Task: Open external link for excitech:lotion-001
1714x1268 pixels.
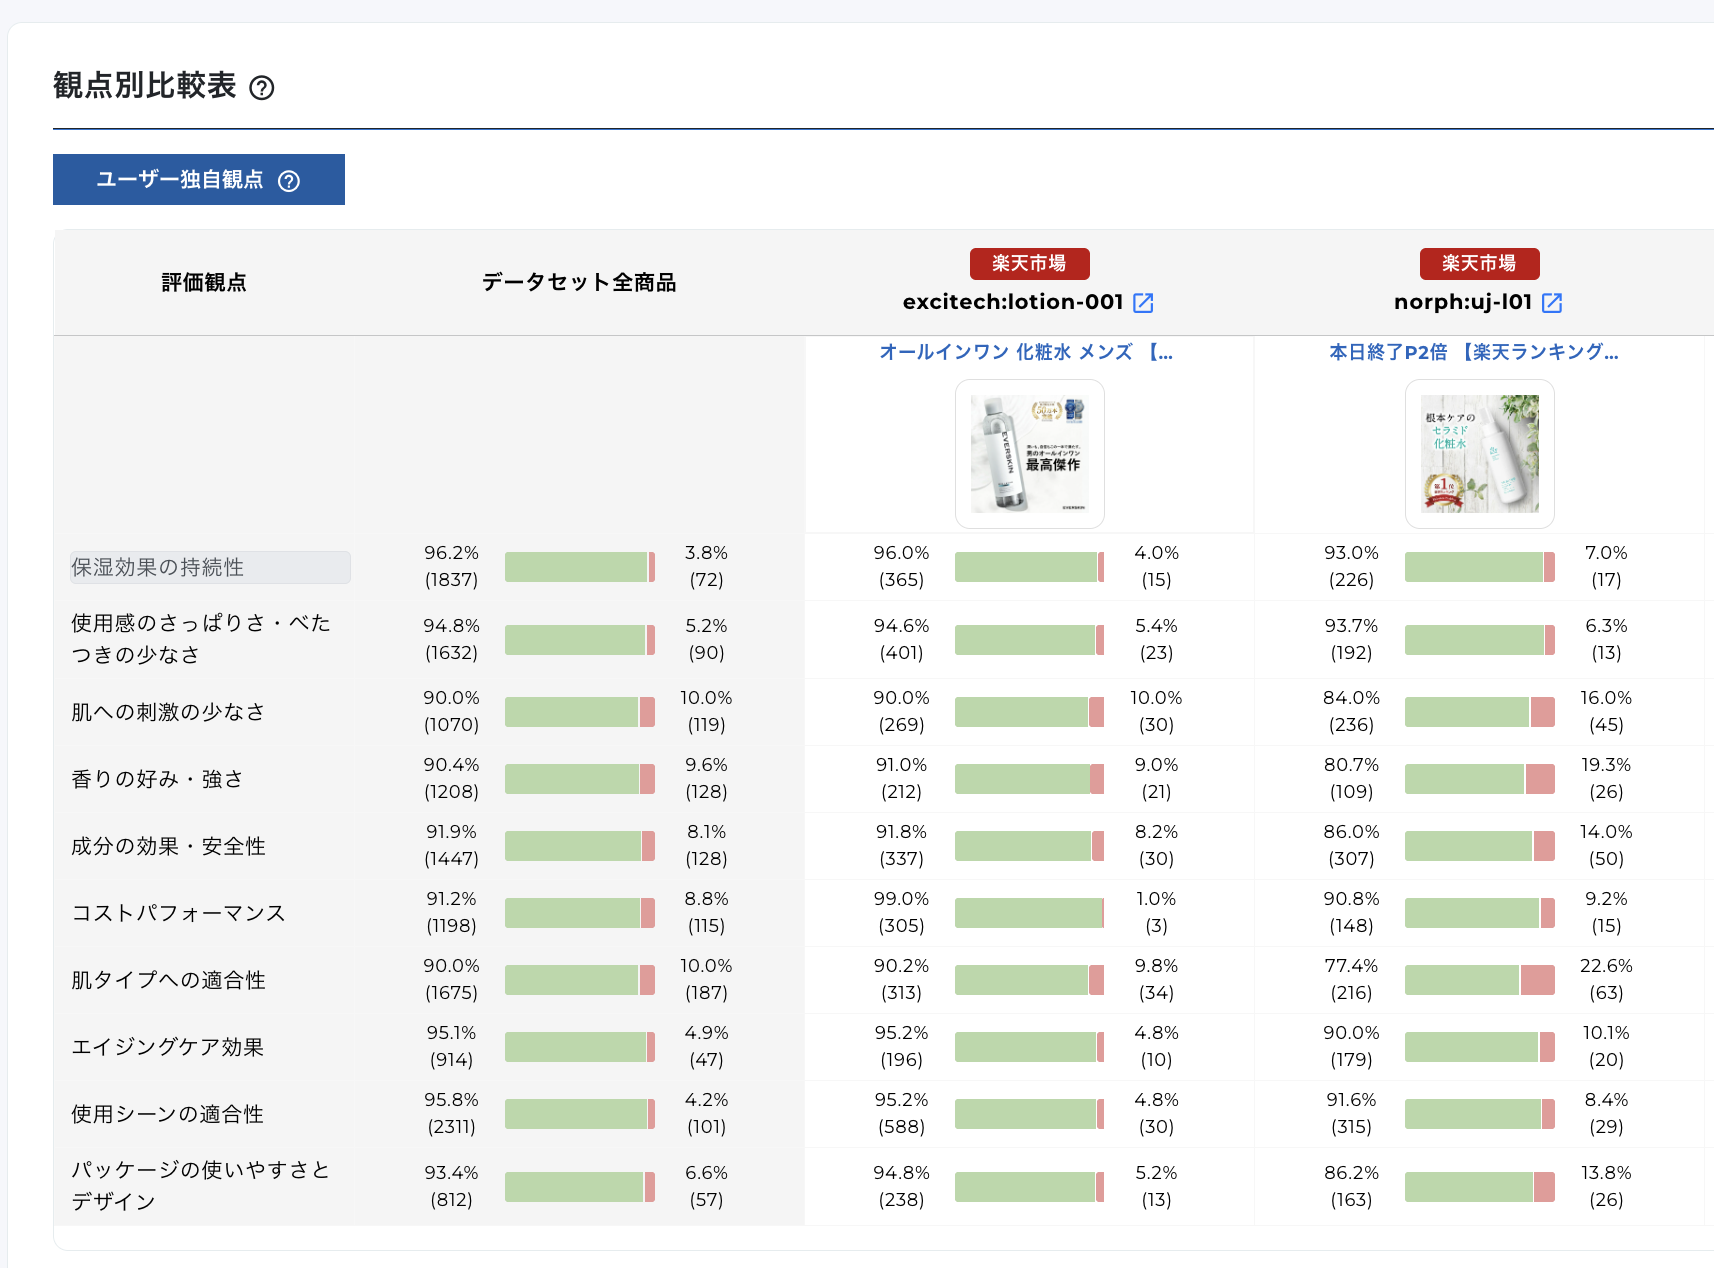Action: point(1145,303)
